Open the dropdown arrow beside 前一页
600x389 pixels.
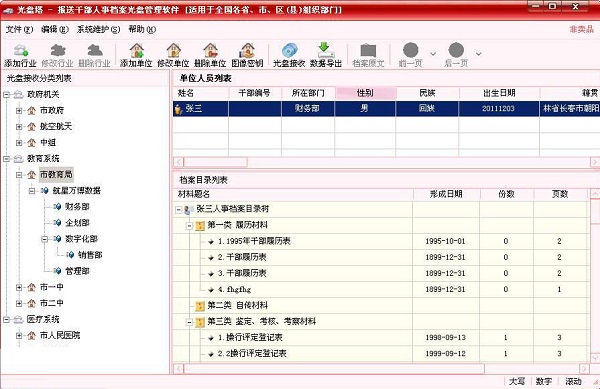point(433,54)
